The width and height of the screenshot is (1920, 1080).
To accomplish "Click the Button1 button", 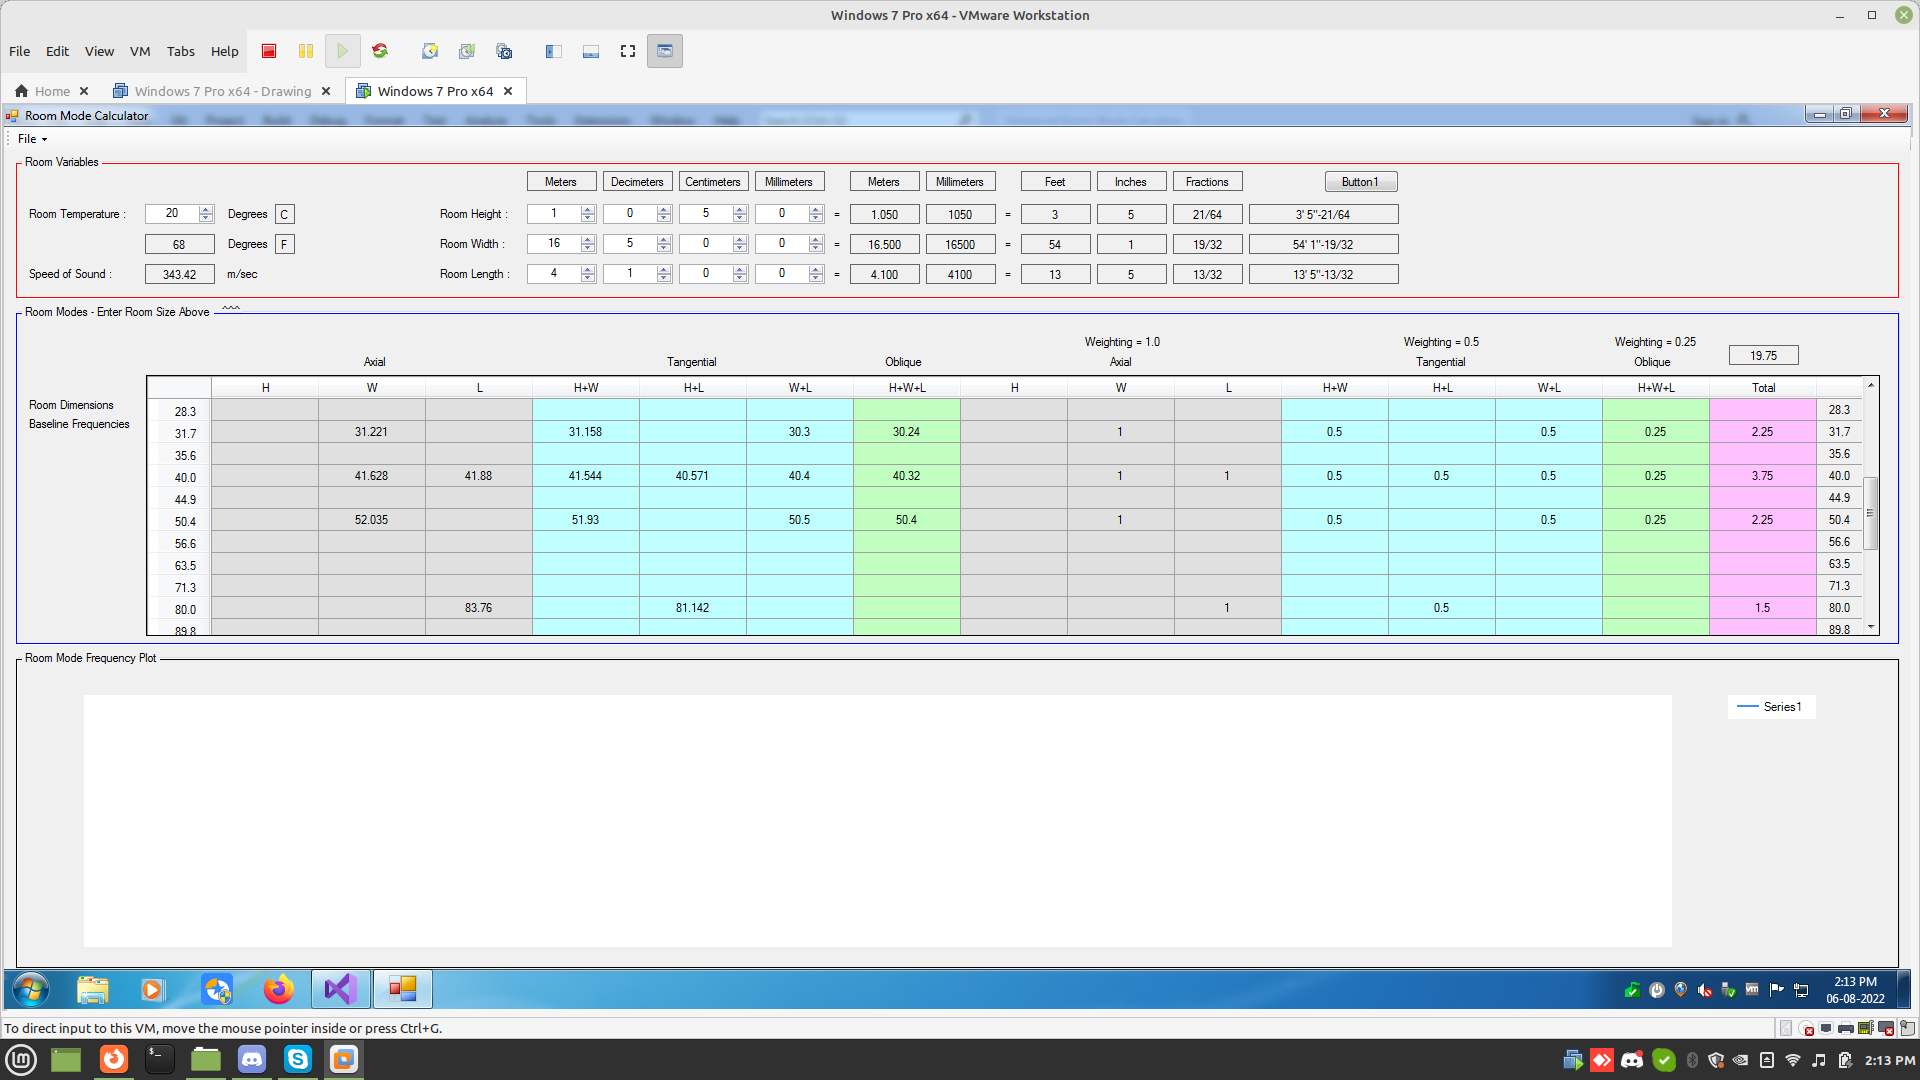I will (1360, 182).
